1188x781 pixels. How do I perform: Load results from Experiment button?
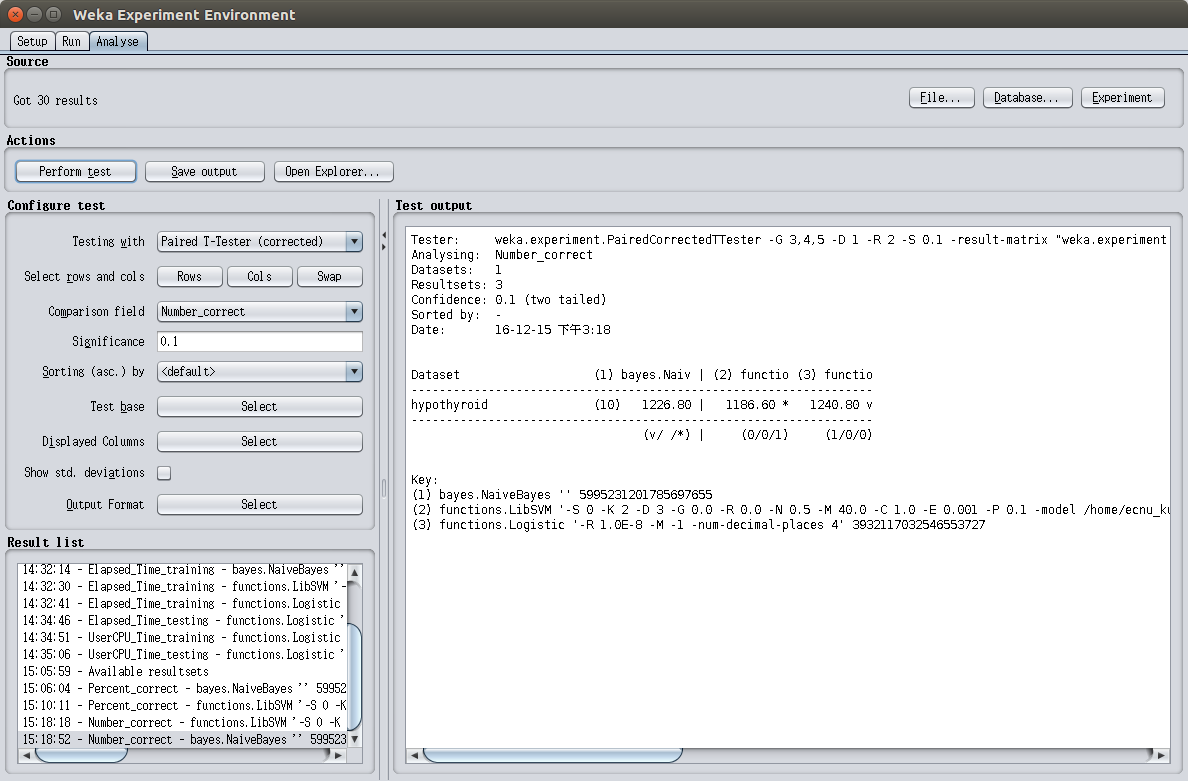click(1122, 98)
